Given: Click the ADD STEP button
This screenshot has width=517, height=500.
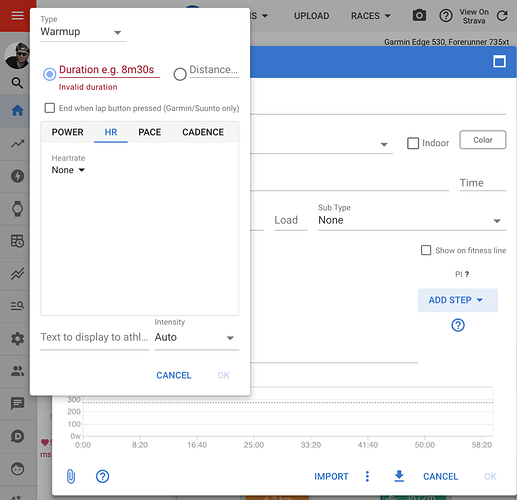Looking at the screenshot, I should (458, 300).
